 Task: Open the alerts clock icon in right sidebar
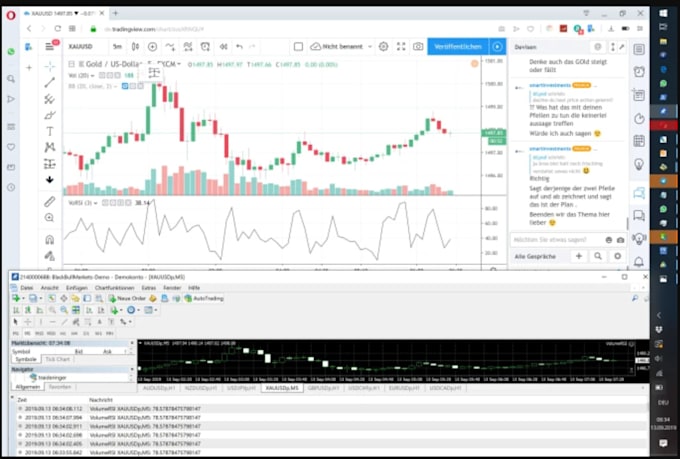639,72
